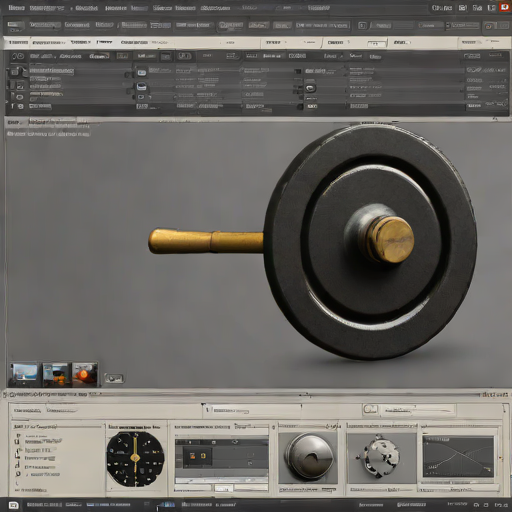
Task: Open the metal knob material preview
Action: pyautogui.click(x=308, y=458)
